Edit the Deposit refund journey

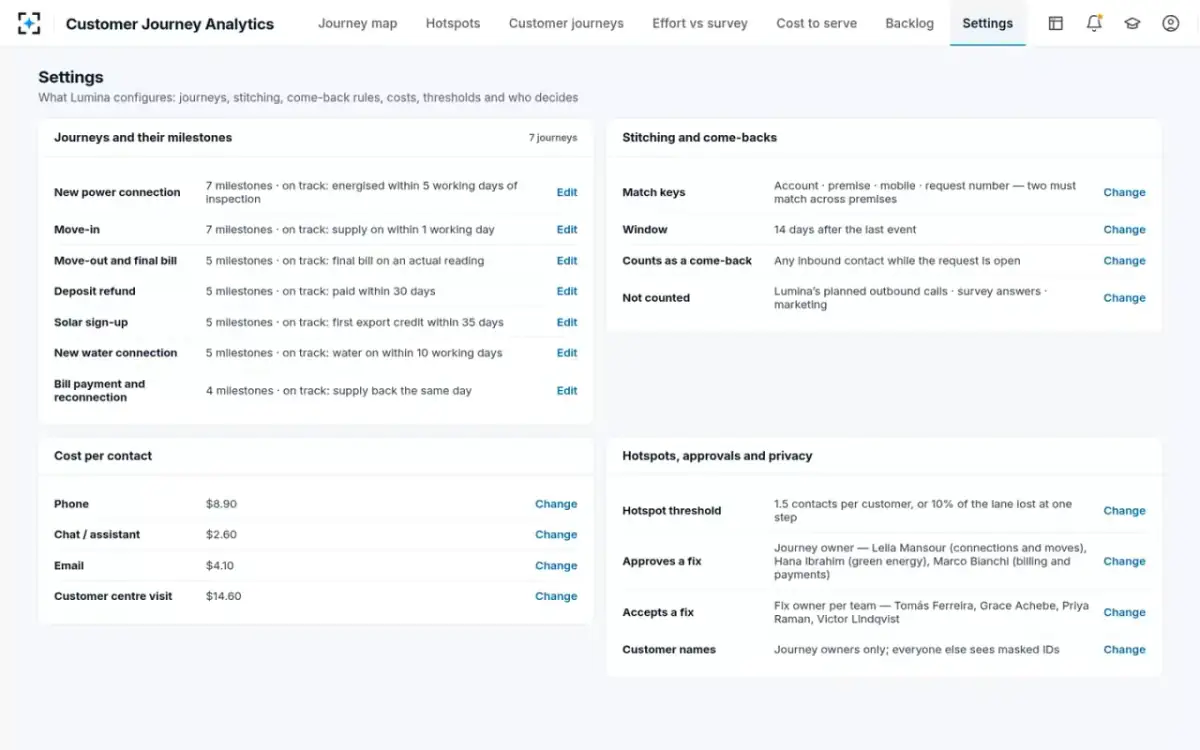(x=567, y=291)
